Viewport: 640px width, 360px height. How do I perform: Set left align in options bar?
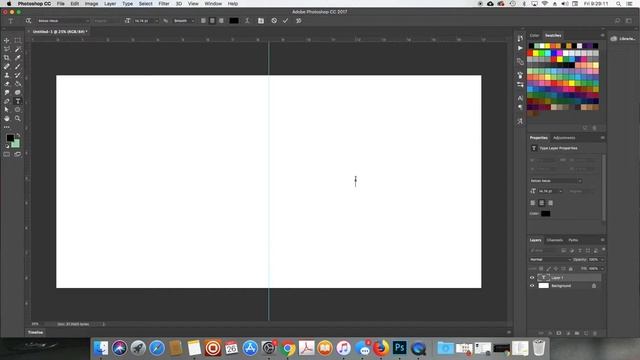click(x=203, y=20)
